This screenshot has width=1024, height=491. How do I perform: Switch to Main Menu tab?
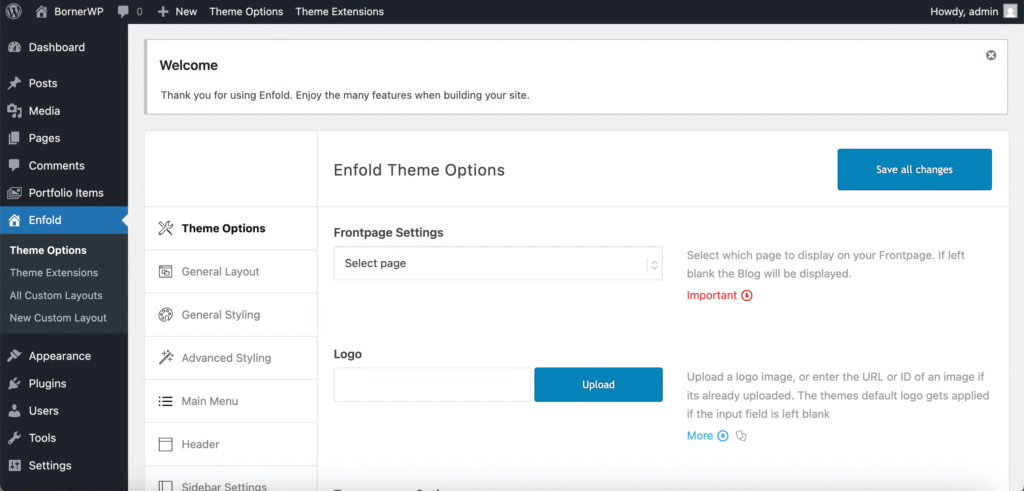click(x=231, y=401)
